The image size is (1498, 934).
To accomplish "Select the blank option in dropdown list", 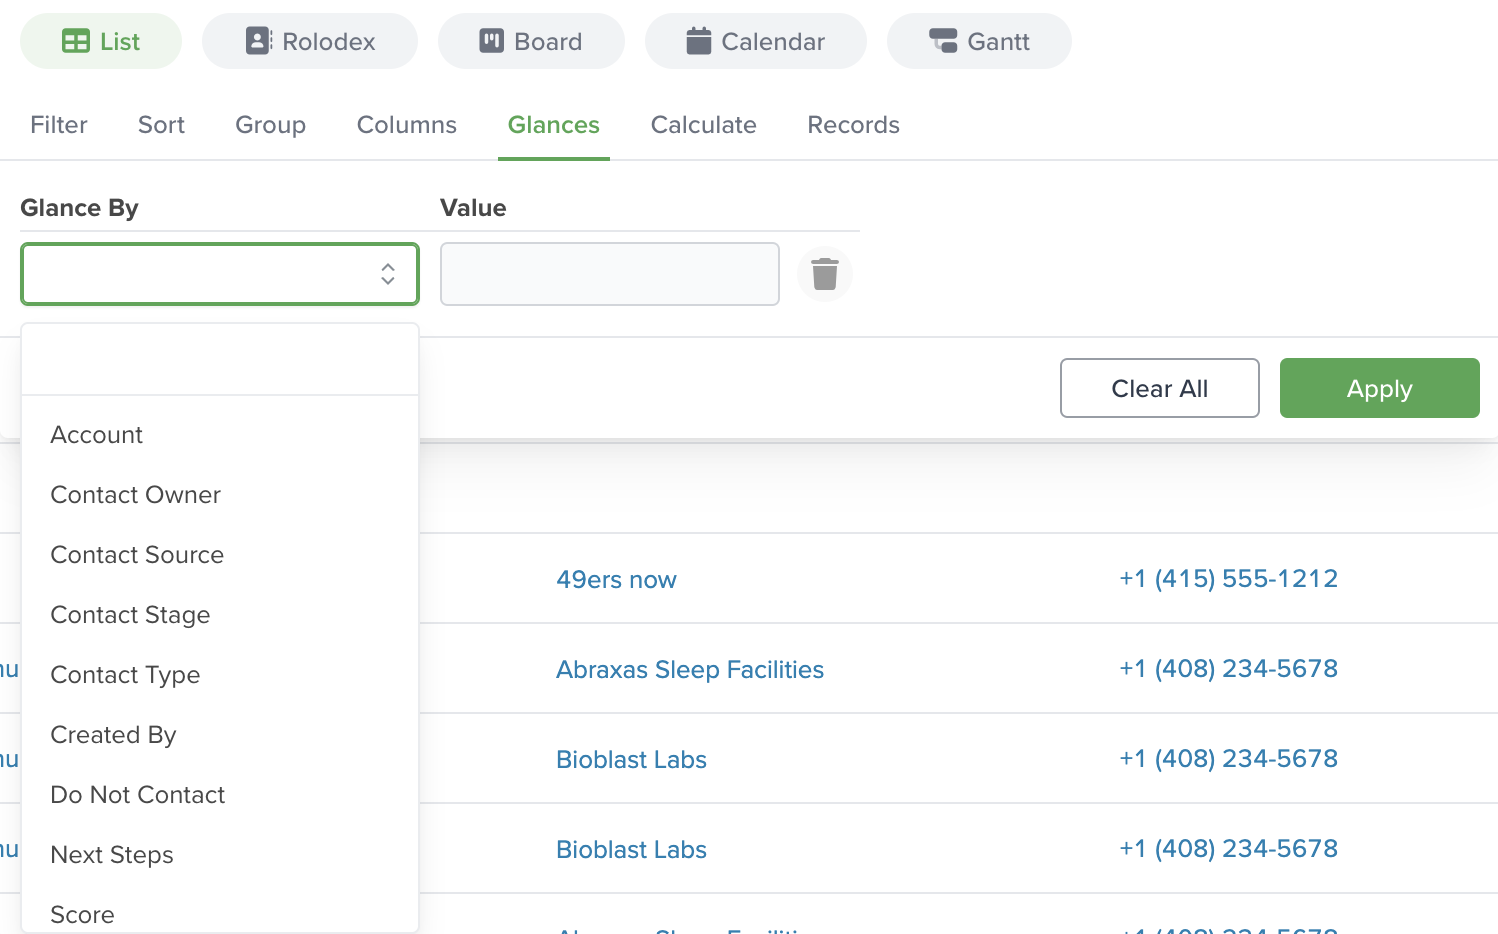I will (x=220, y=360).
